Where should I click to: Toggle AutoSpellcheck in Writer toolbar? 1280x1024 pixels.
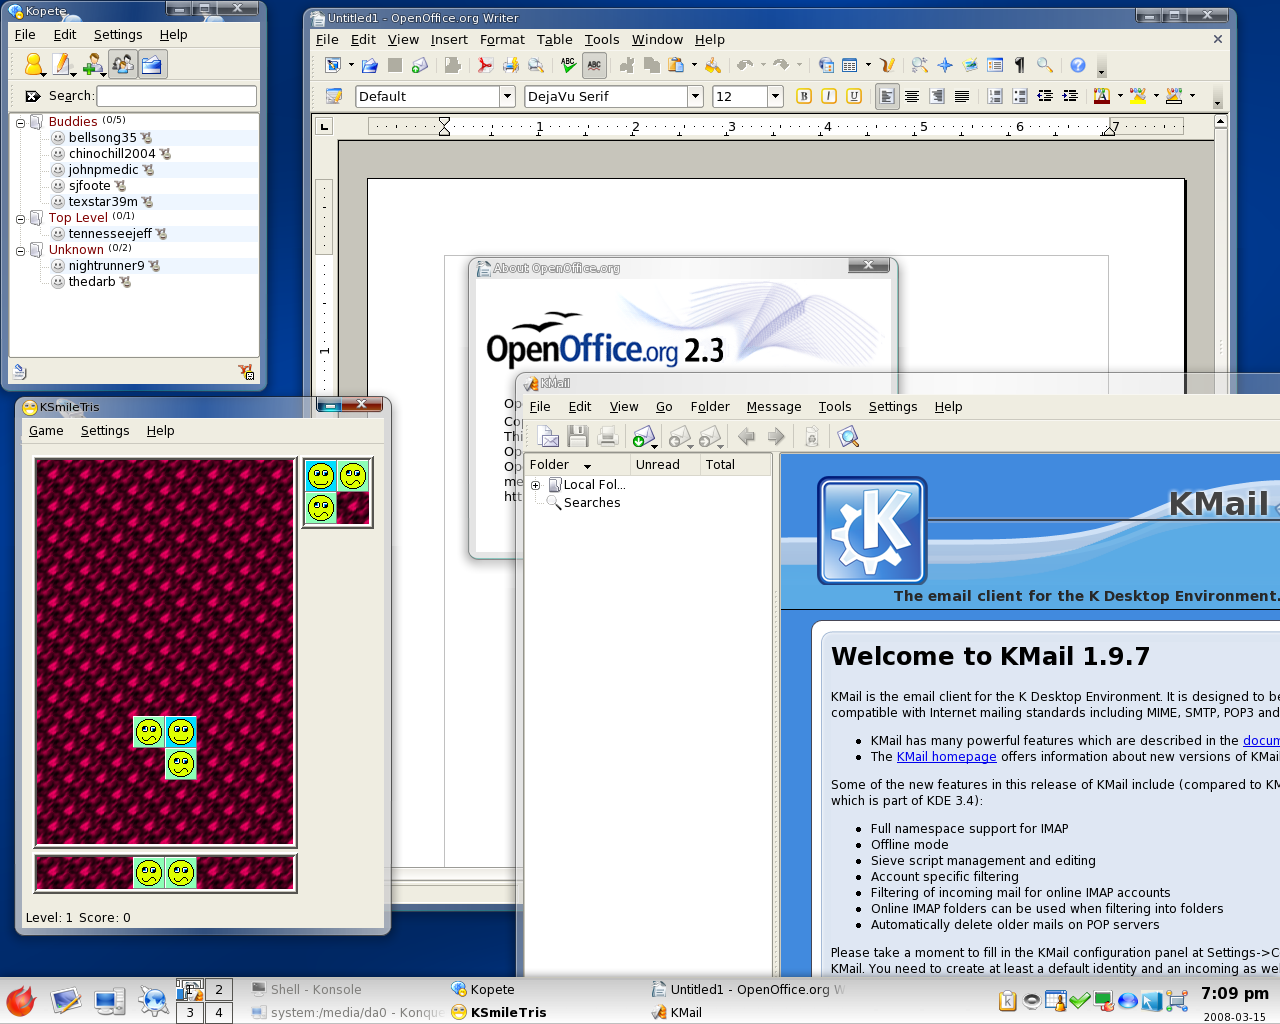coord(594,65)
